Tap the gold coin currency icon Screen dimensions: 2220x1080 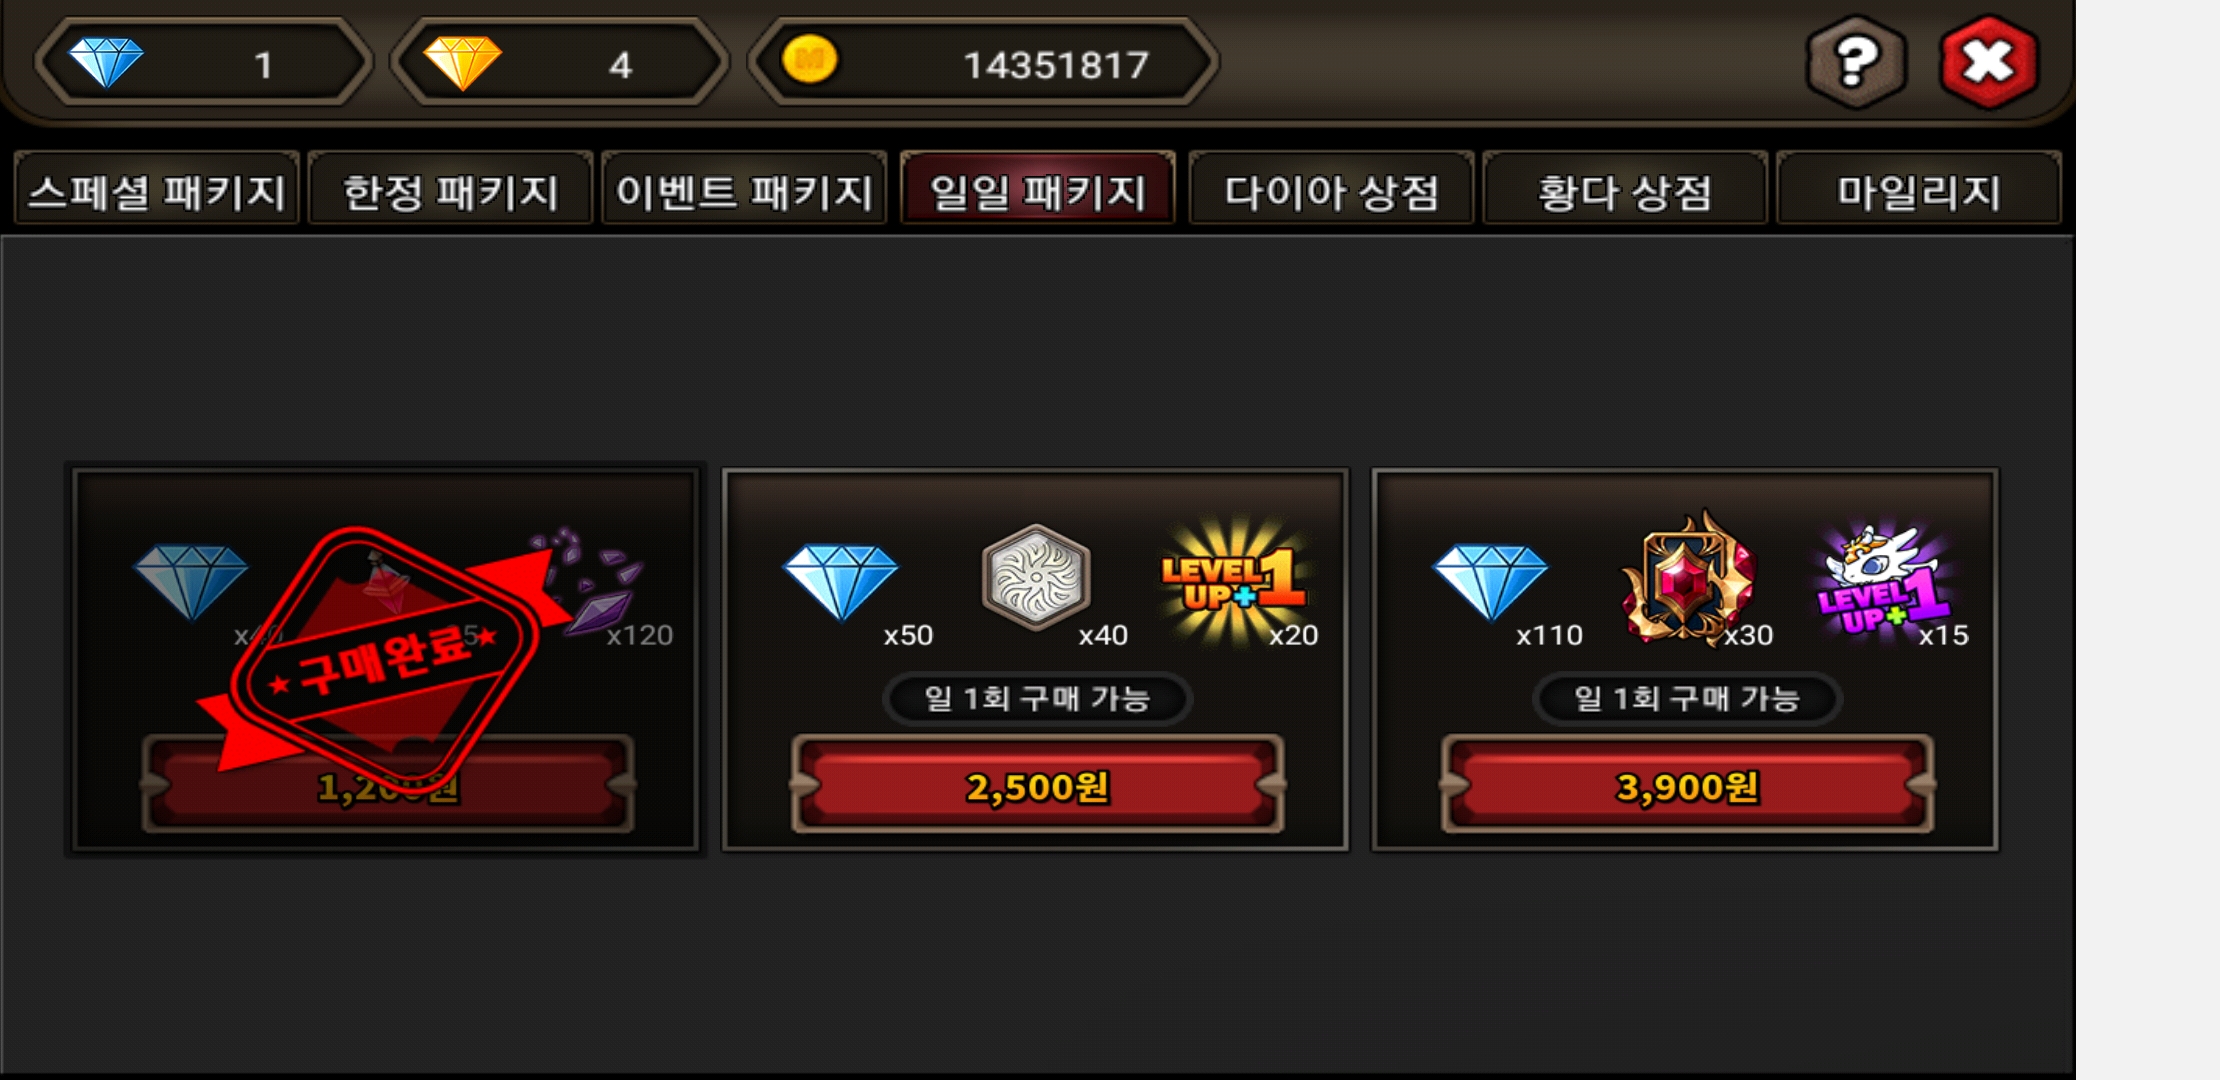(809, 60)
